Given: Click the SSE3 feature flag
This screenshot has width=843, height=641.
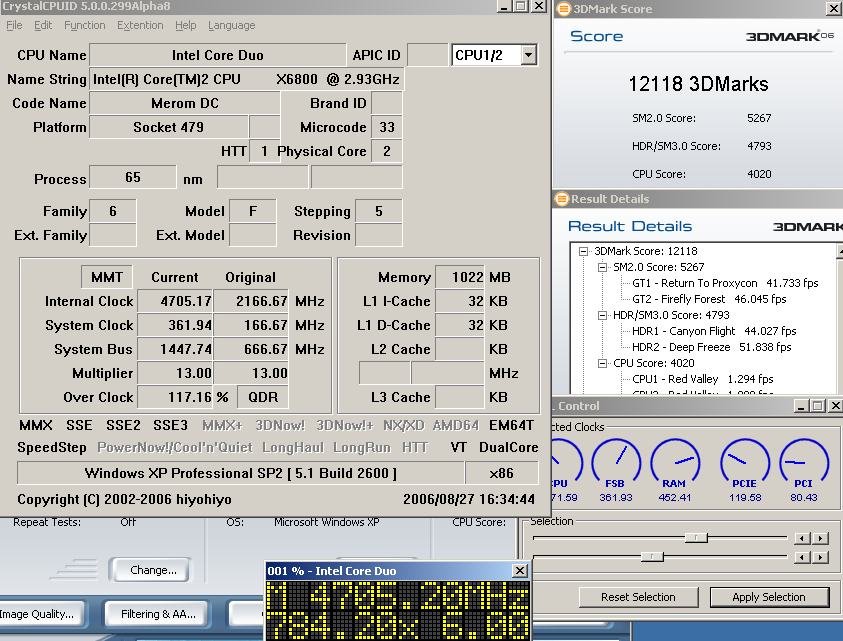Looking at the screenshot, I should (x=170, y=425).
